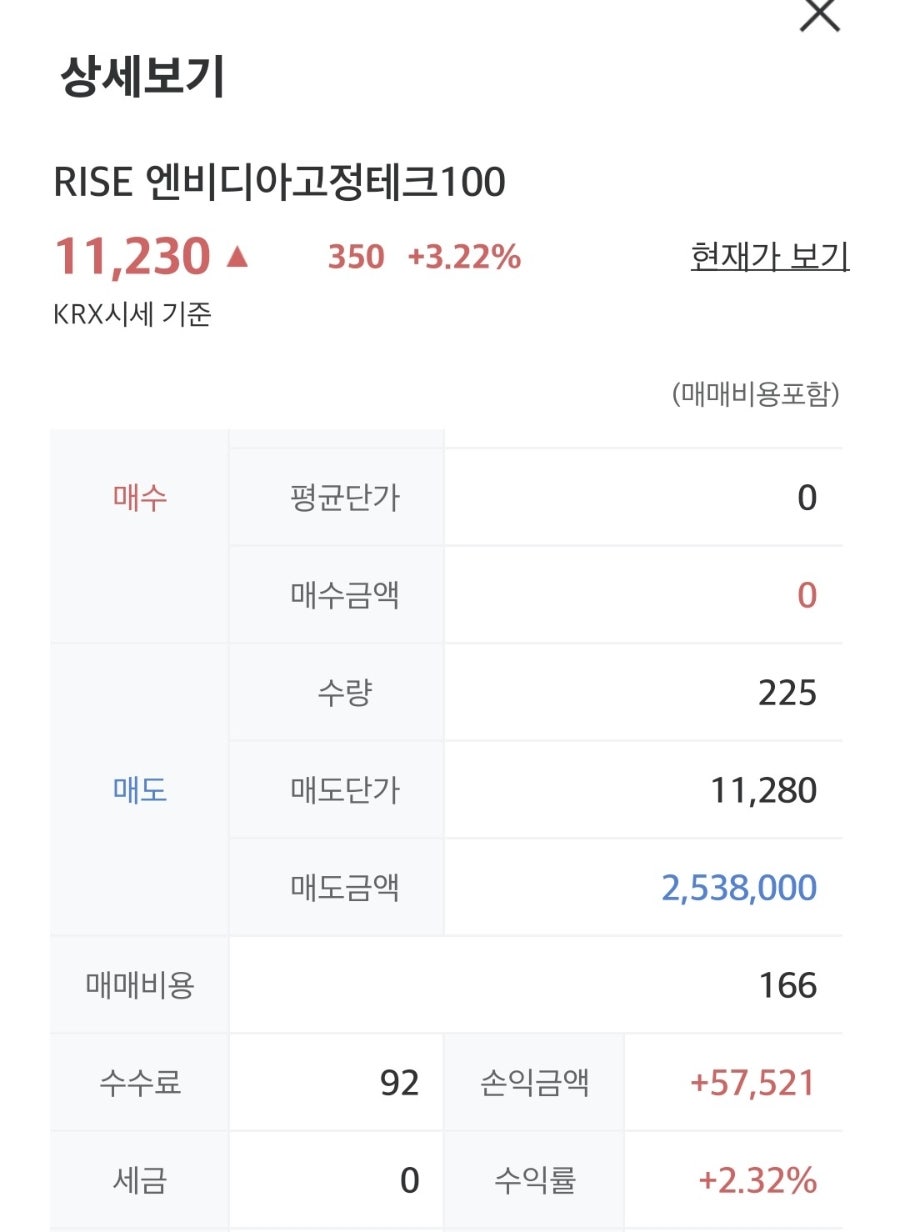Image resolution: width=900 pixels, height=1232 pixels.
Task: Tap the 수수료 value 92
Action: click(x=400, y=1083)
